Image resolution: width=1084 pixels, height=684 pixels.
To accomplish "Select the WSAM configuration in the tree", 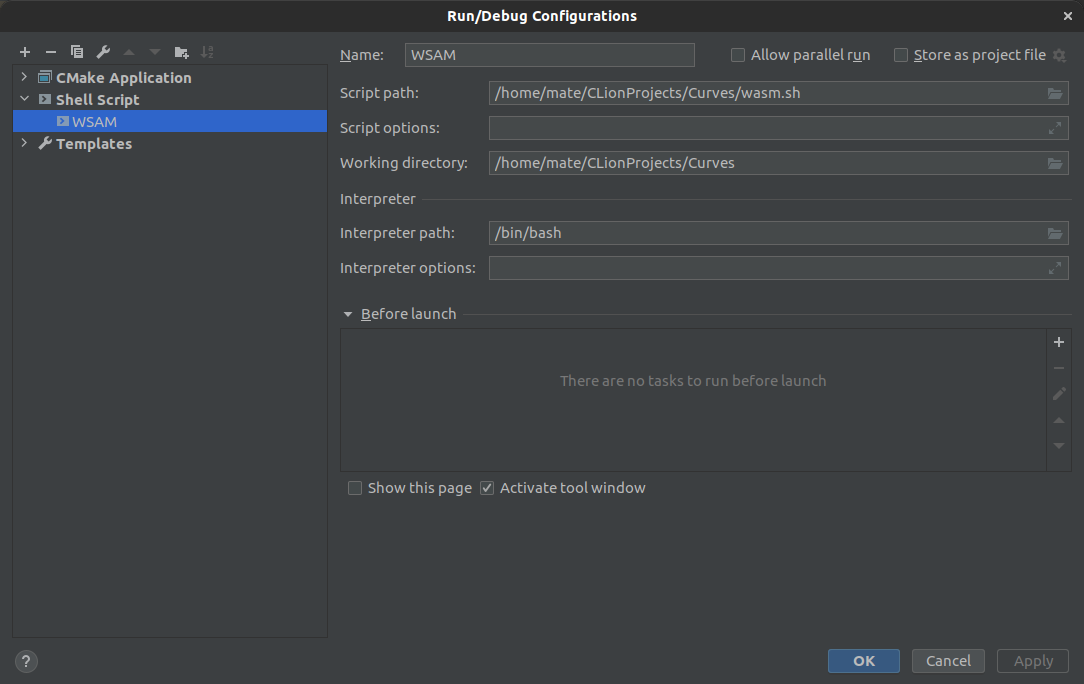I will click(x=94, y=122).
